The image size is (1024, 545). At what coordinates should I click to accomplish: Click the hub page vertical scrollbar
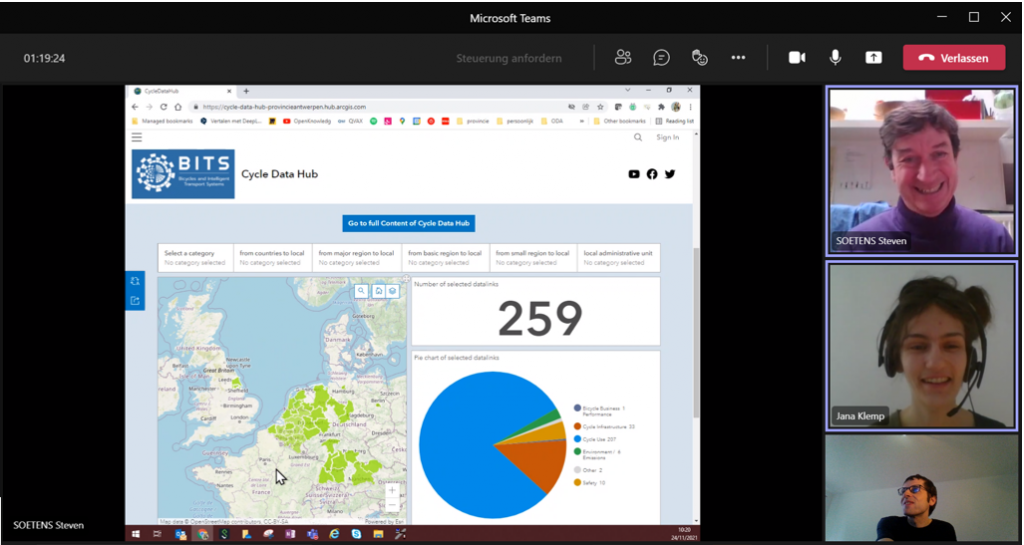[x=696, y=333]
